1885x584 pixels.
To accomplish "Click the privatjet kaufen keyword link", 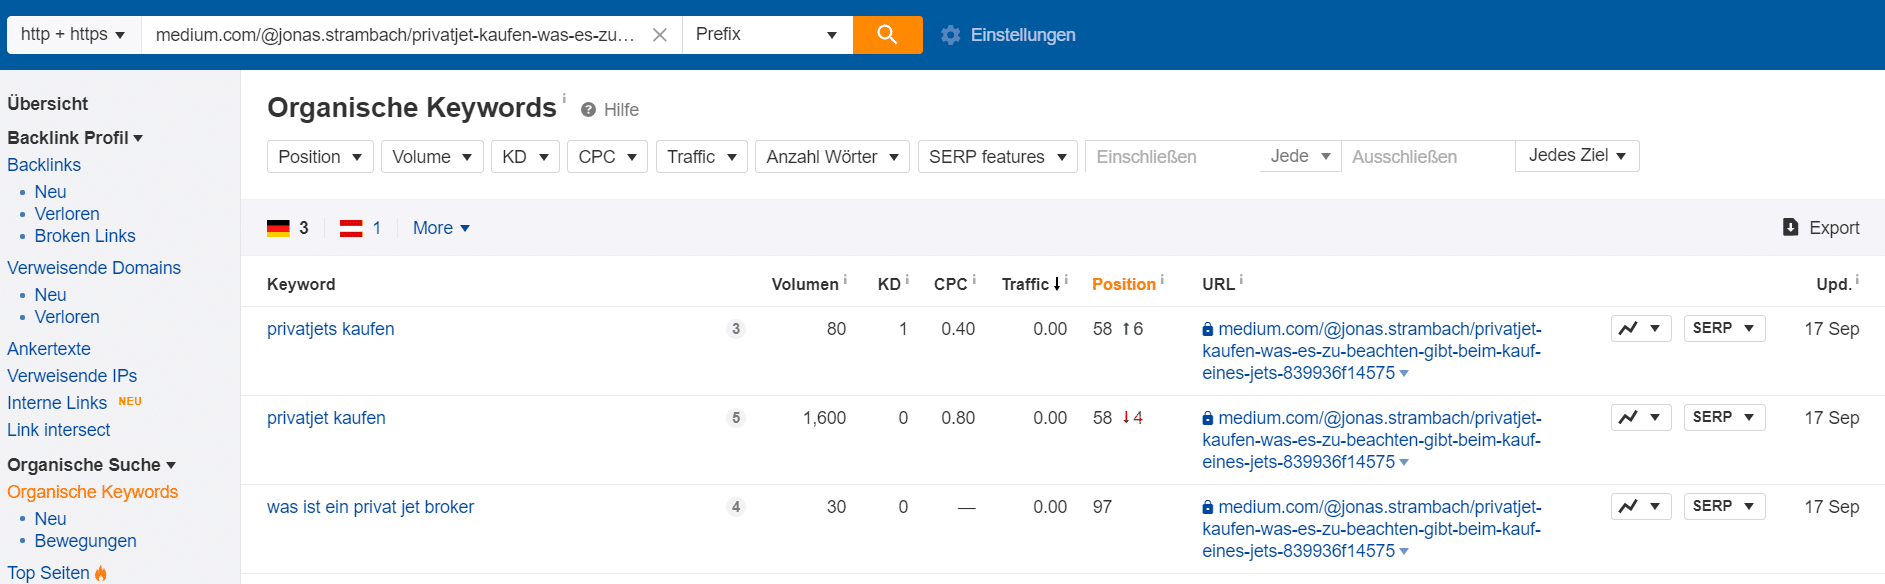I will click(326, 418).
